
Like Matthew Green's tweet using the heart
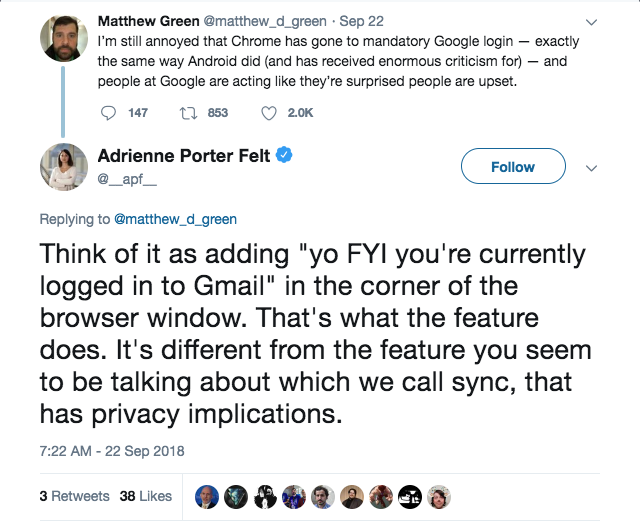pyautogui.click(x=268, y=113)
